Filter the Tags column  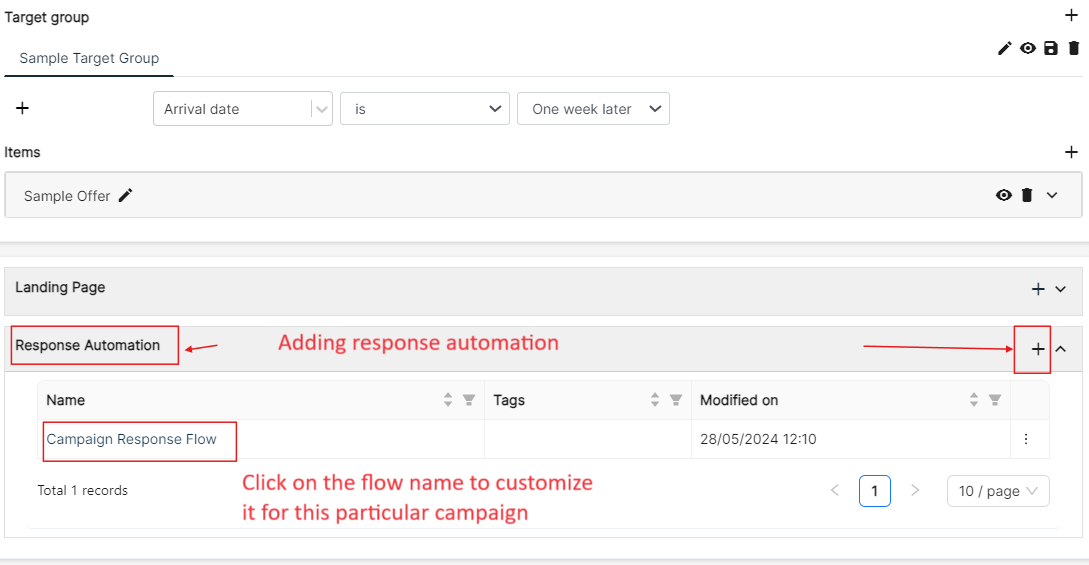pos(676,400)
